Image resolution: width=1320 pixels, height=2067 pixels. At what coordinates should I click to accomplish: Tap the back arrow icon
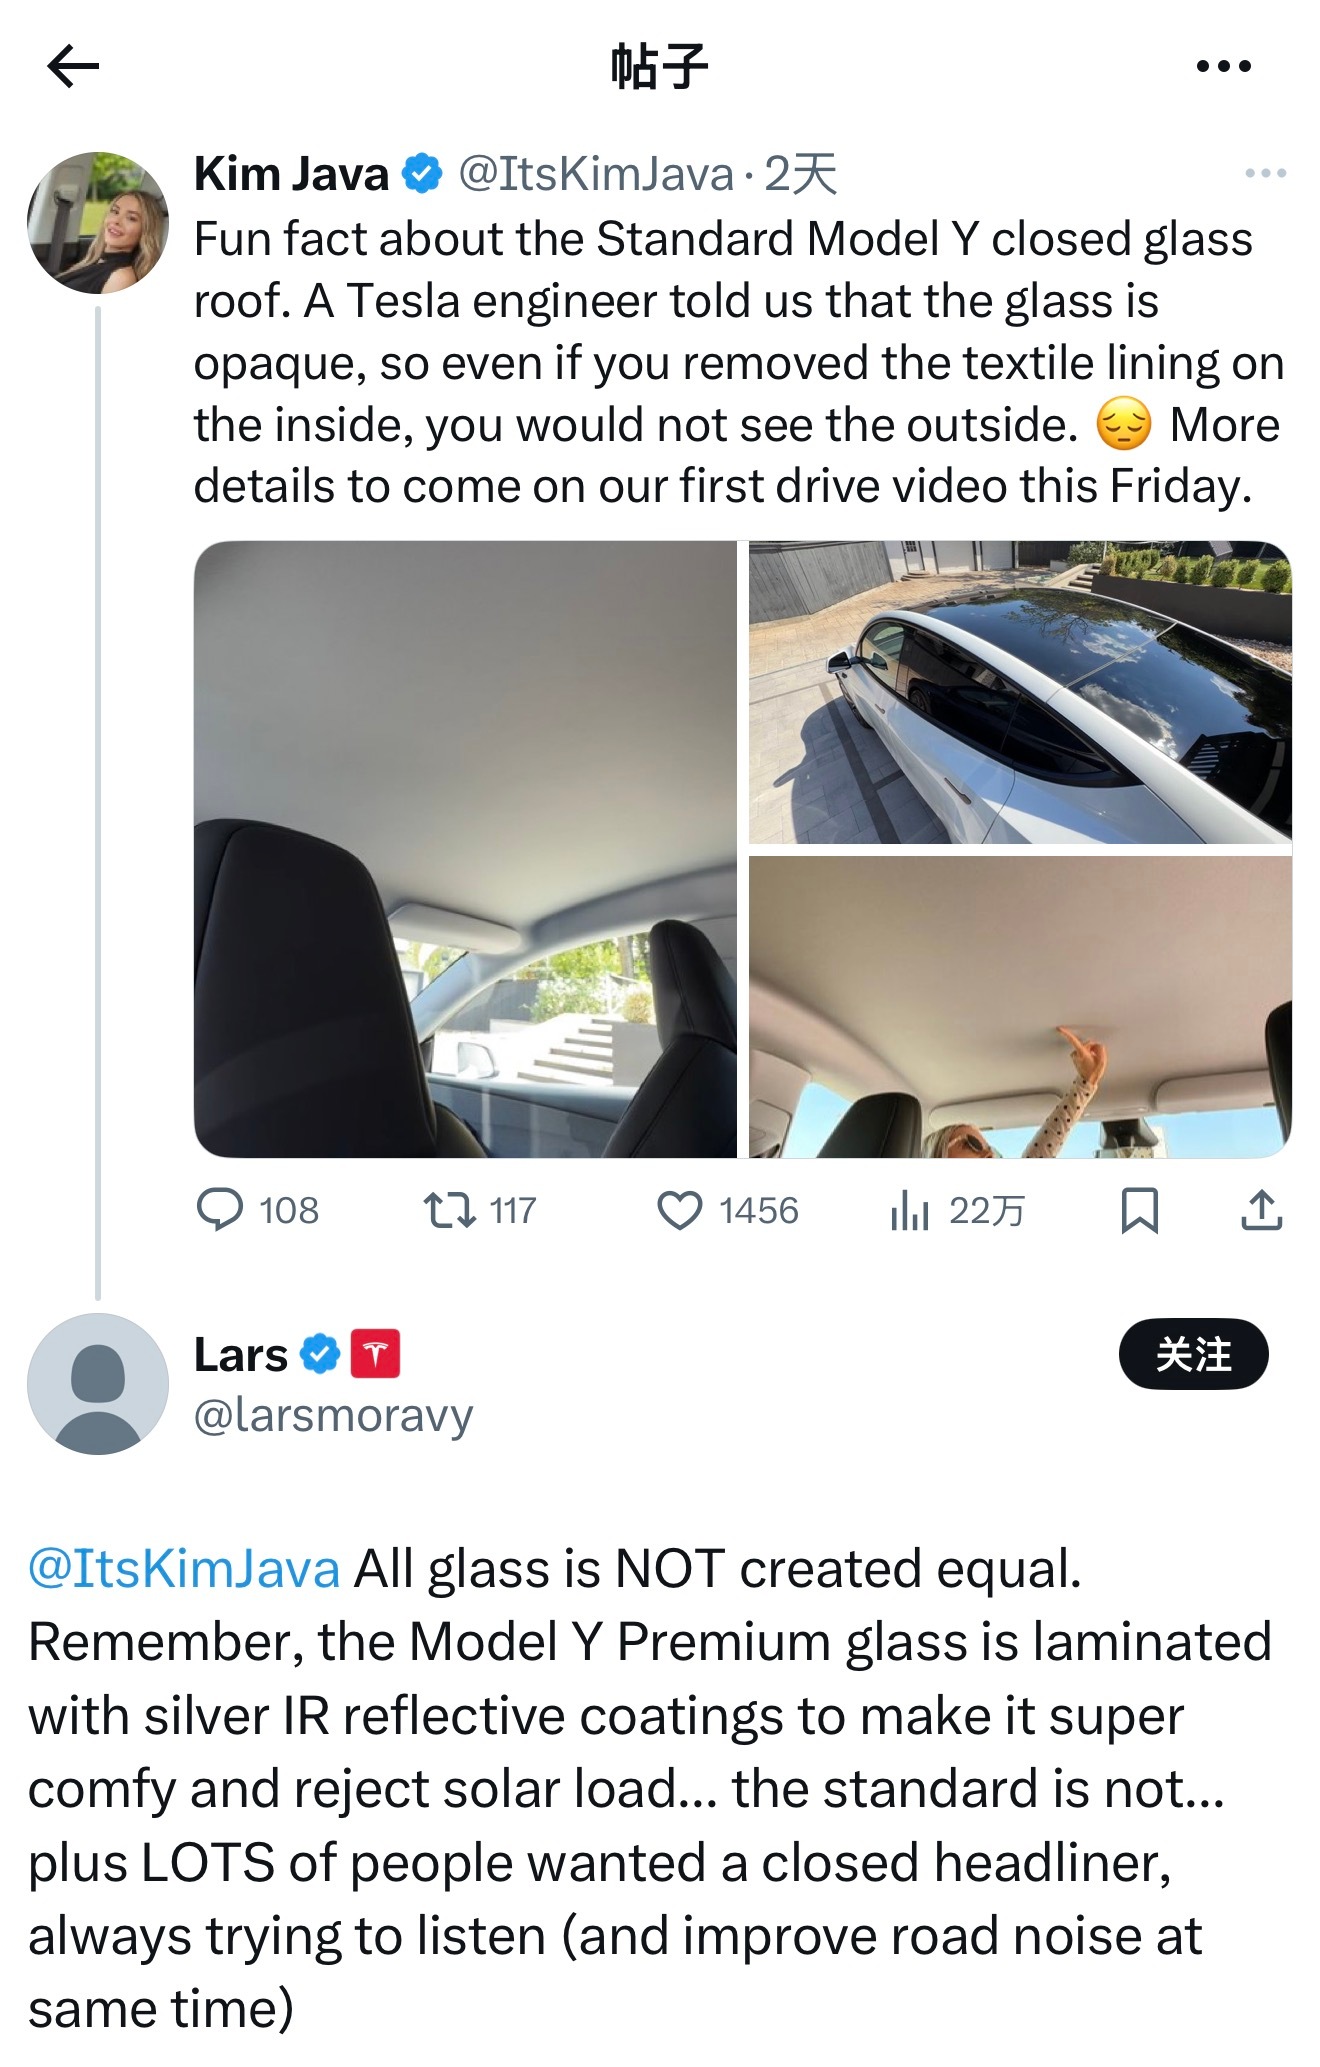(x=73, y=67)
